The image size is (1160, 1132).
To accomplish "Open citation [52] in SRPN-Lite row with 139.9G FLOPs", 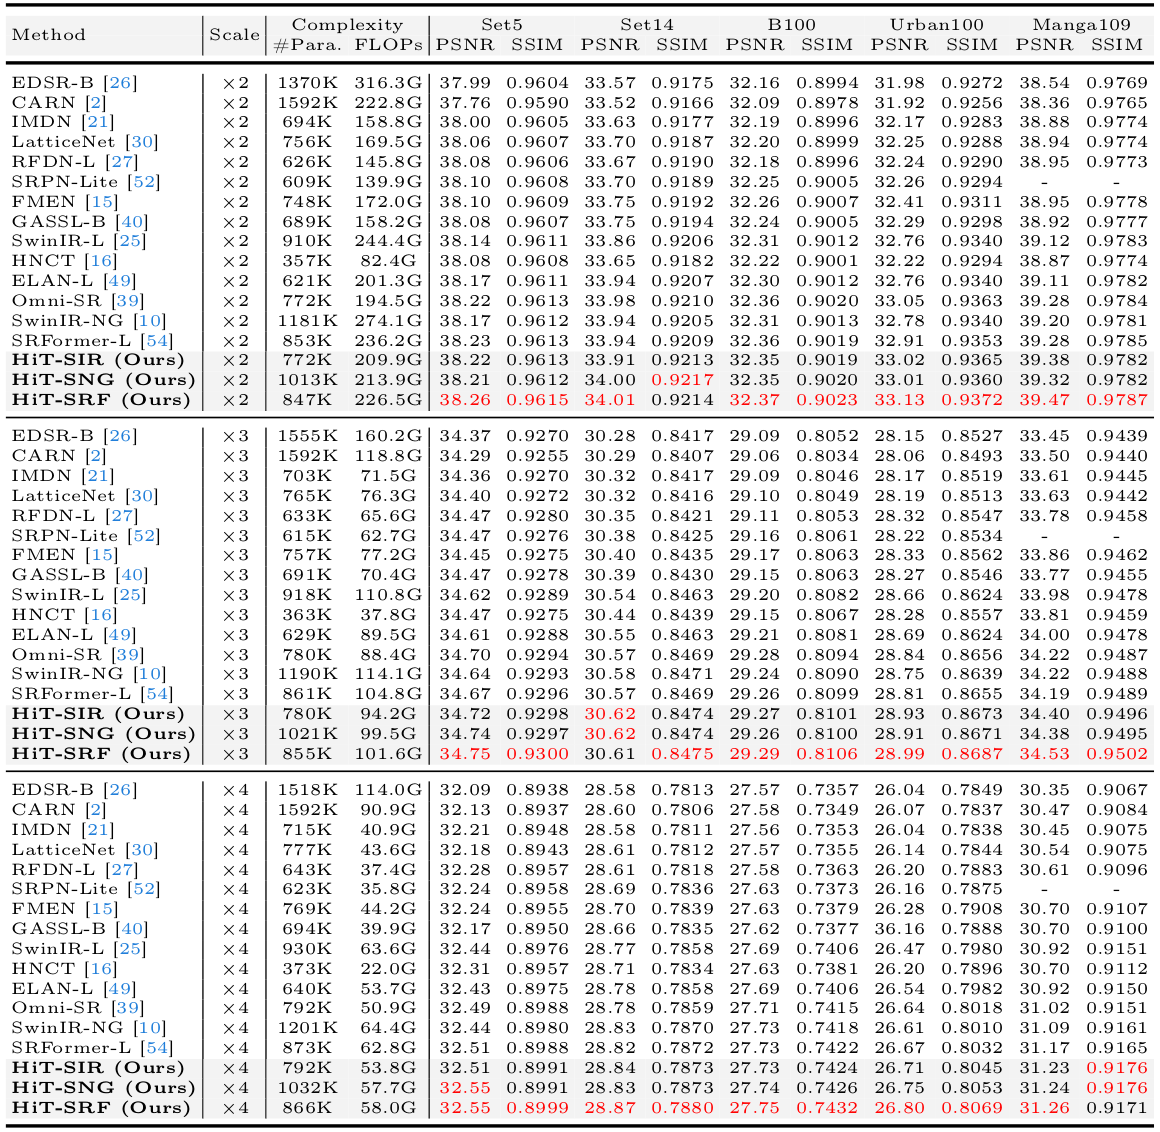I will [x=144, y=182].
